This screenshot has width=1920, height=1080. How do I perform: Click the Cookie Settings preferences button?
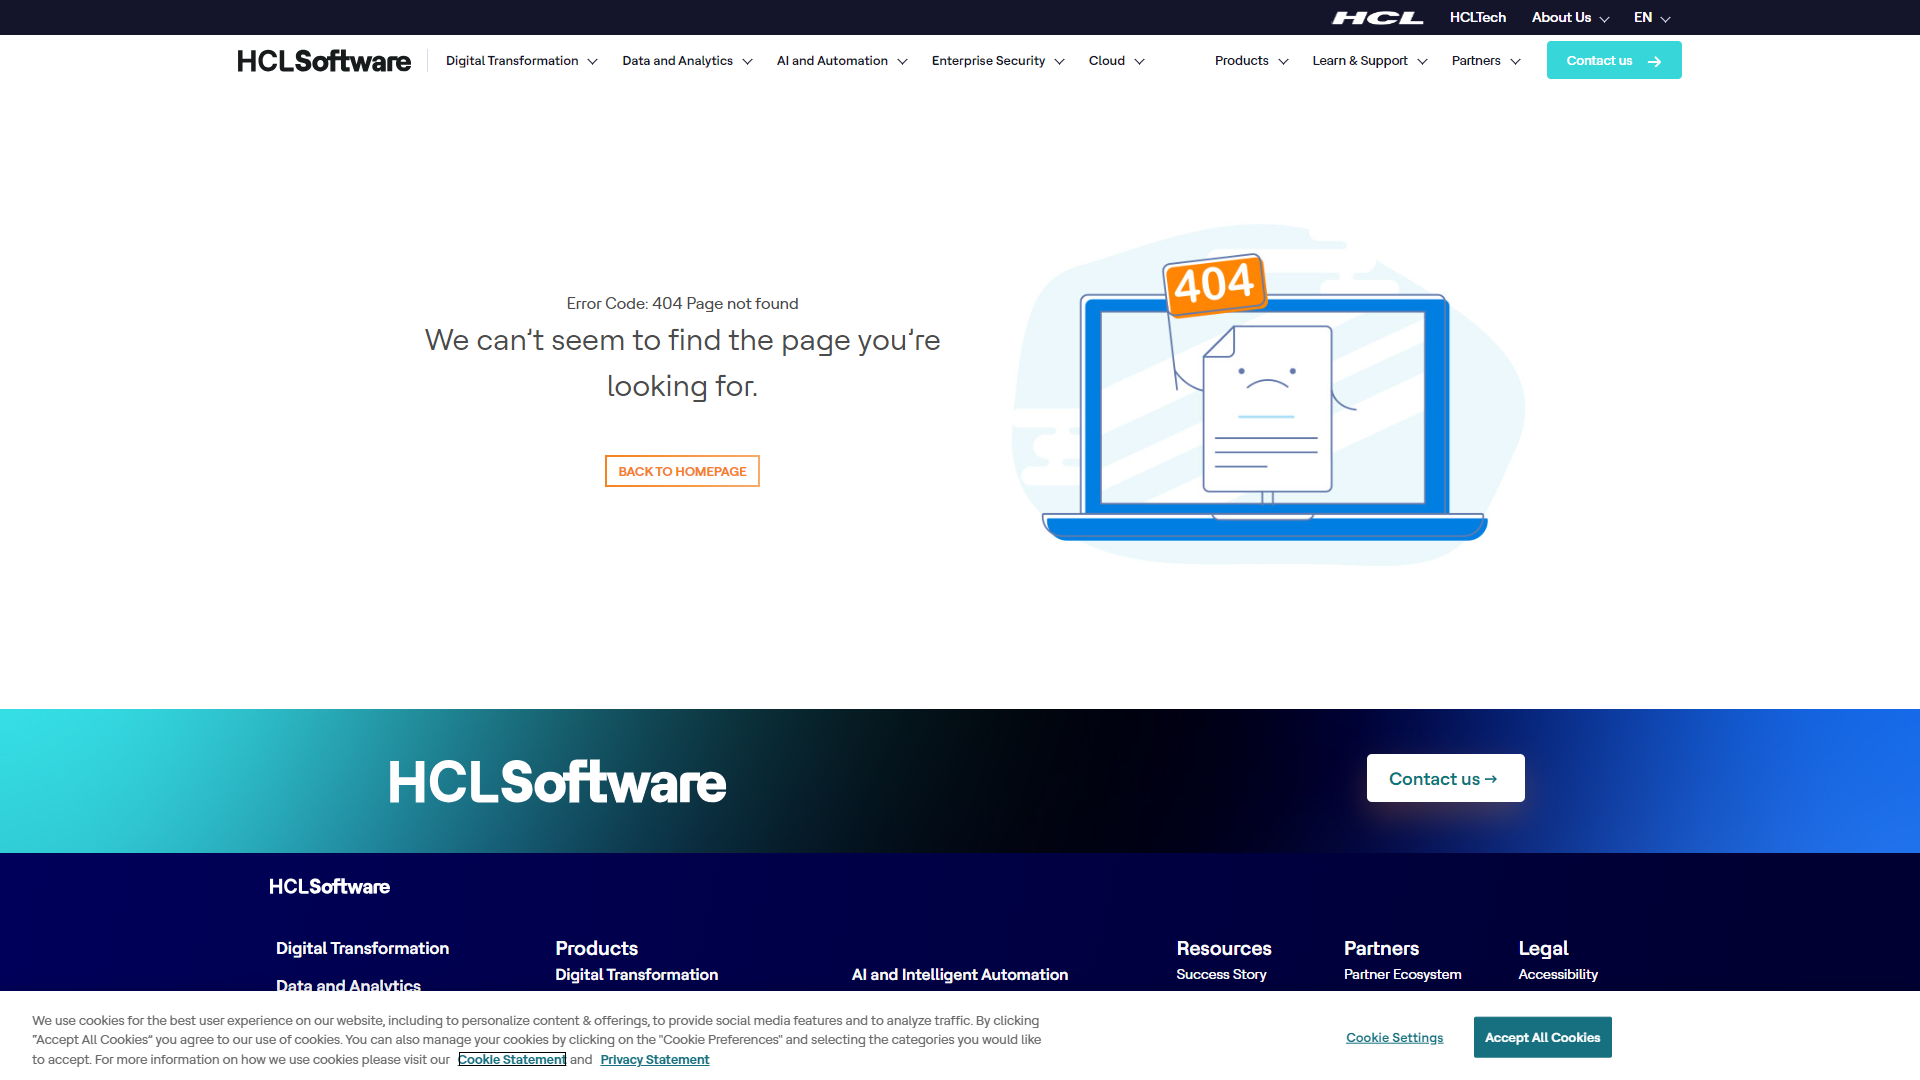(1394, 1036)
